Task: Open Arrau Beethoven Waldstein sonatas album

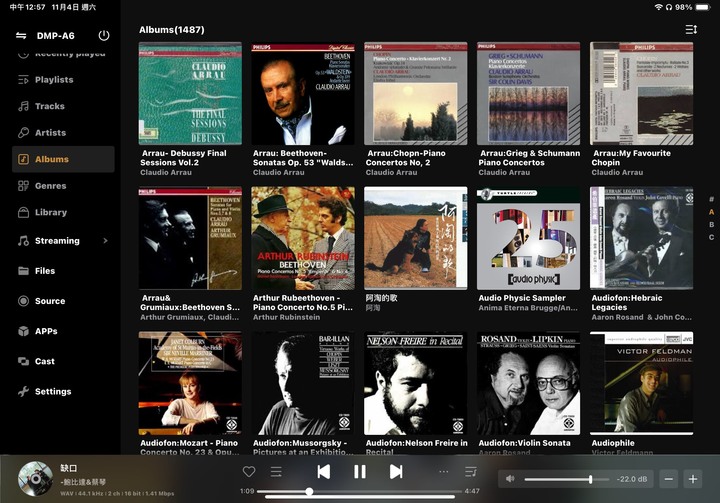Action: (303, 94)
